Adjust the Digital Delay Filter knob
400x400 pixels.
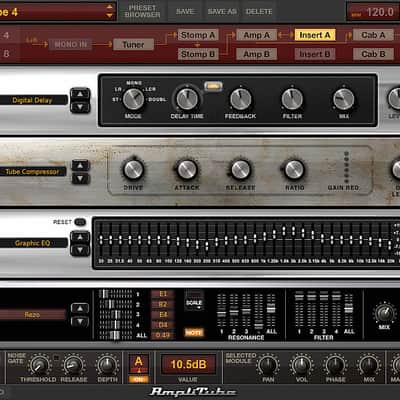point(292,99)
